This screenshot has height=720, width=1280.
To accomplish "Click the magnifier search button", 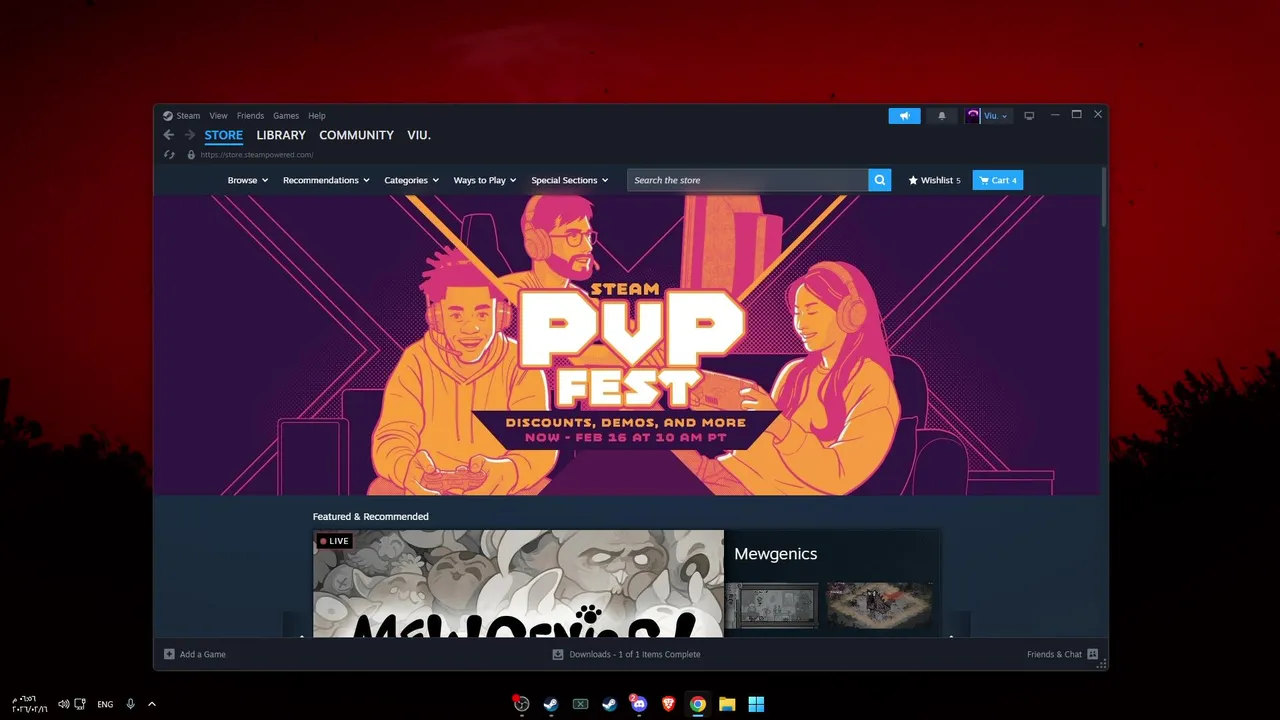I will click(880, 180).
